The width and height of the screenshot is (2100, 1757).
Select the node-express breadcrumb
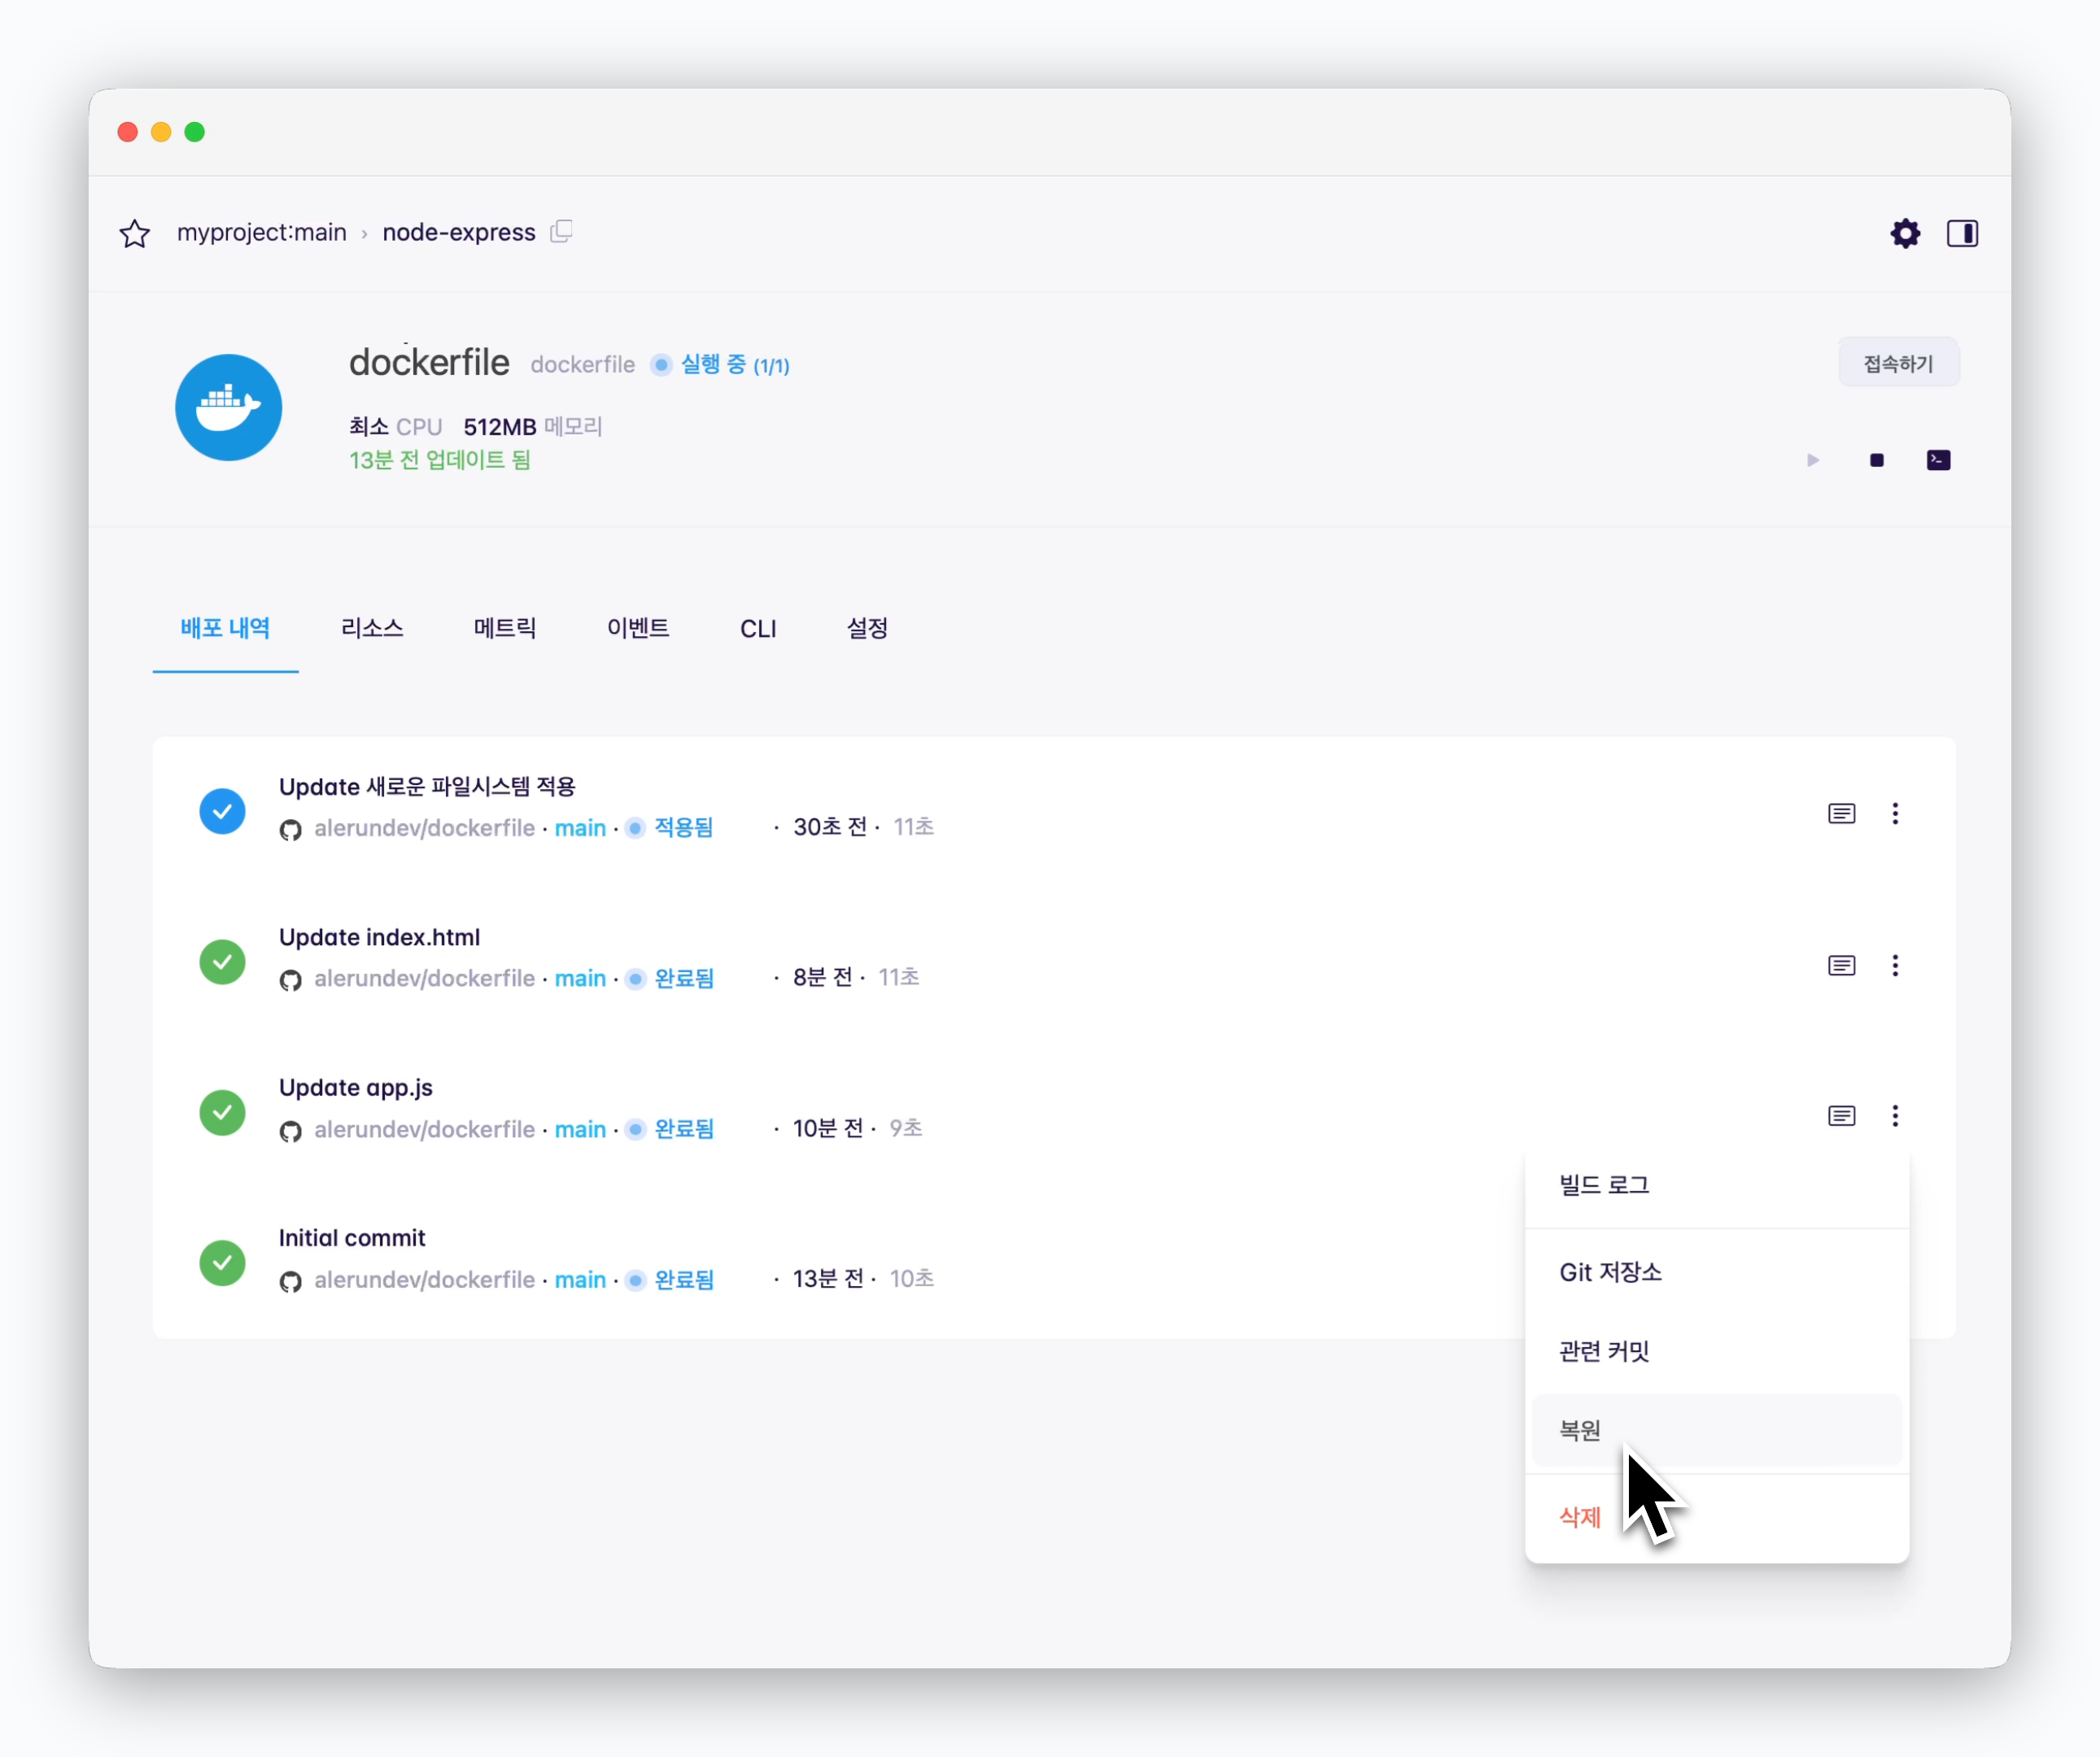click(459, 232)
